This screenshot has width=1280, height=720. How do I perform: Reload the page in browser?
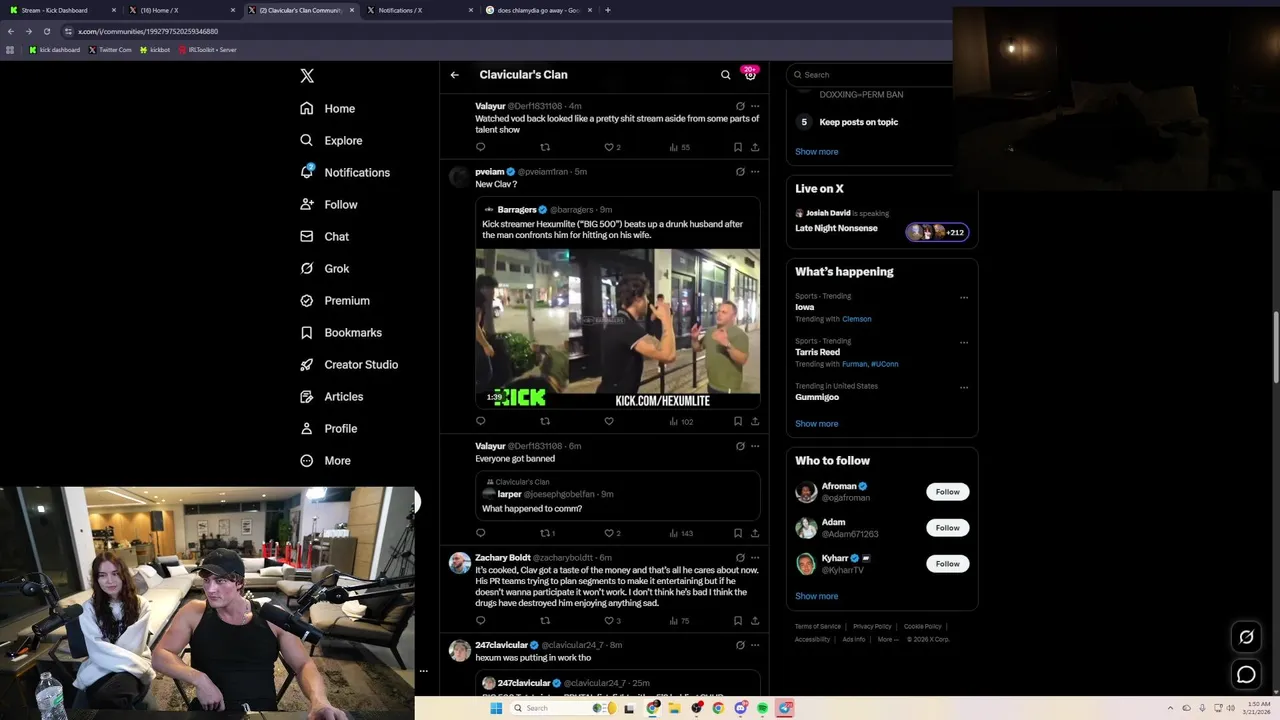tap(46, 31)
